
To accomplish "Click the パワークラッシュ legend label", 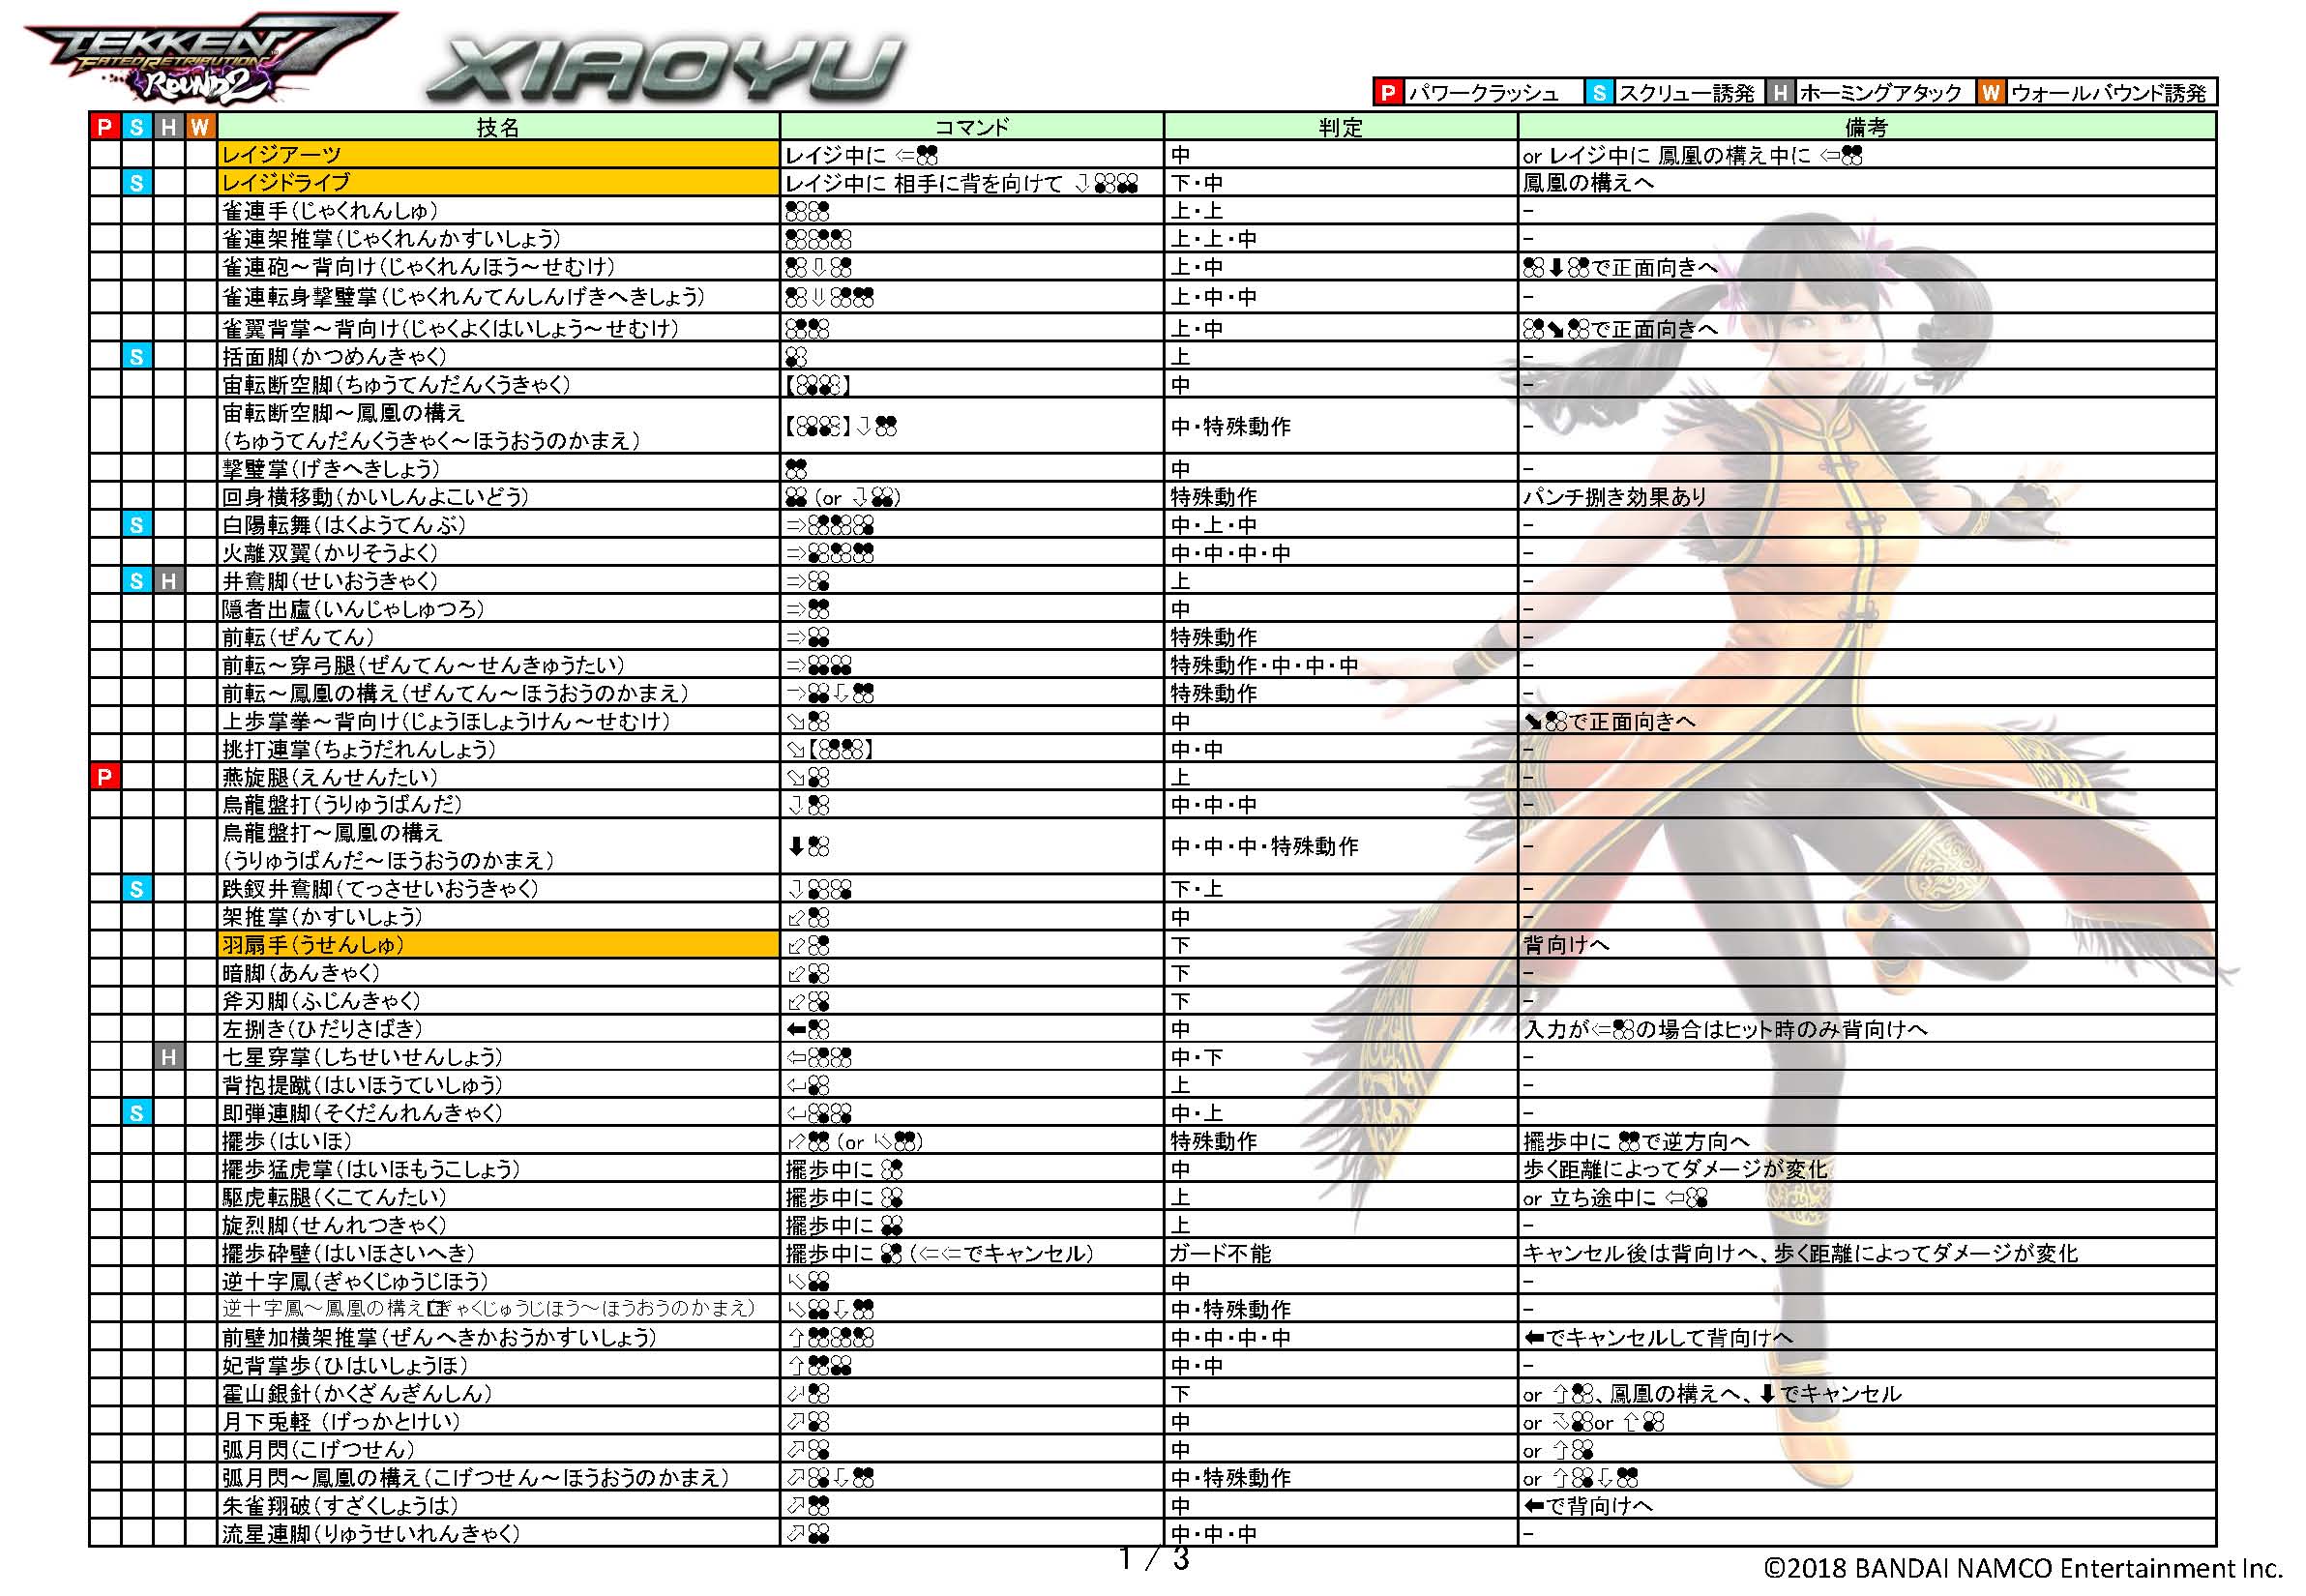I will [x=1483, y=94].
